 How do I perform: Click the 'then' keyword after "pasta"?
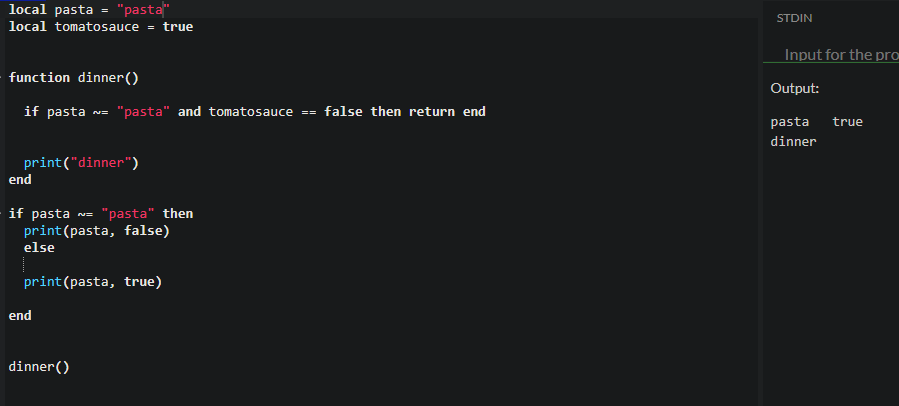coord(177,213)
